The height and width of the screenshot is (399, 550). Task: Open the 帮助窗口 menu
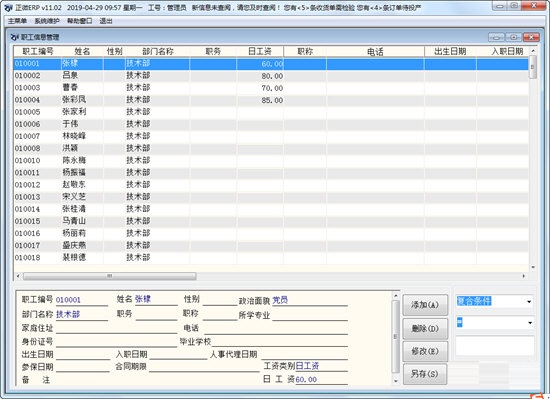(x=80, y=21)
